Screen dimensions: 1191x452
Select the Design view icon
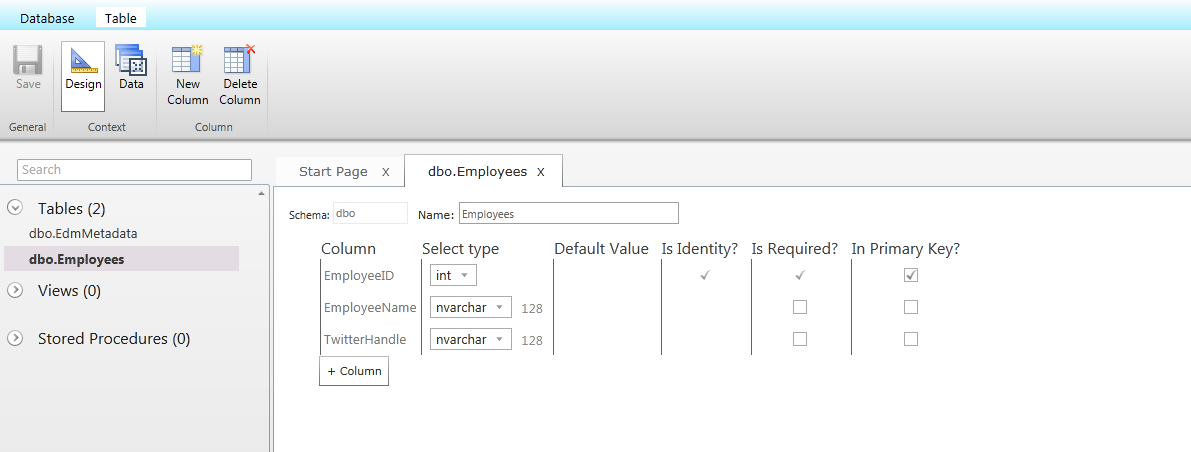coord(83,61)
